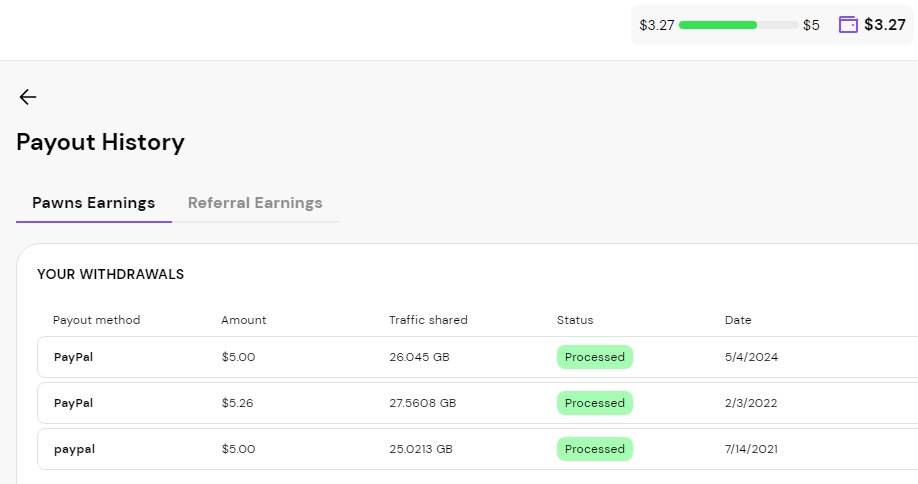Click the Traffic shared column header
The image size is (918, 484).
click(428, 320)
